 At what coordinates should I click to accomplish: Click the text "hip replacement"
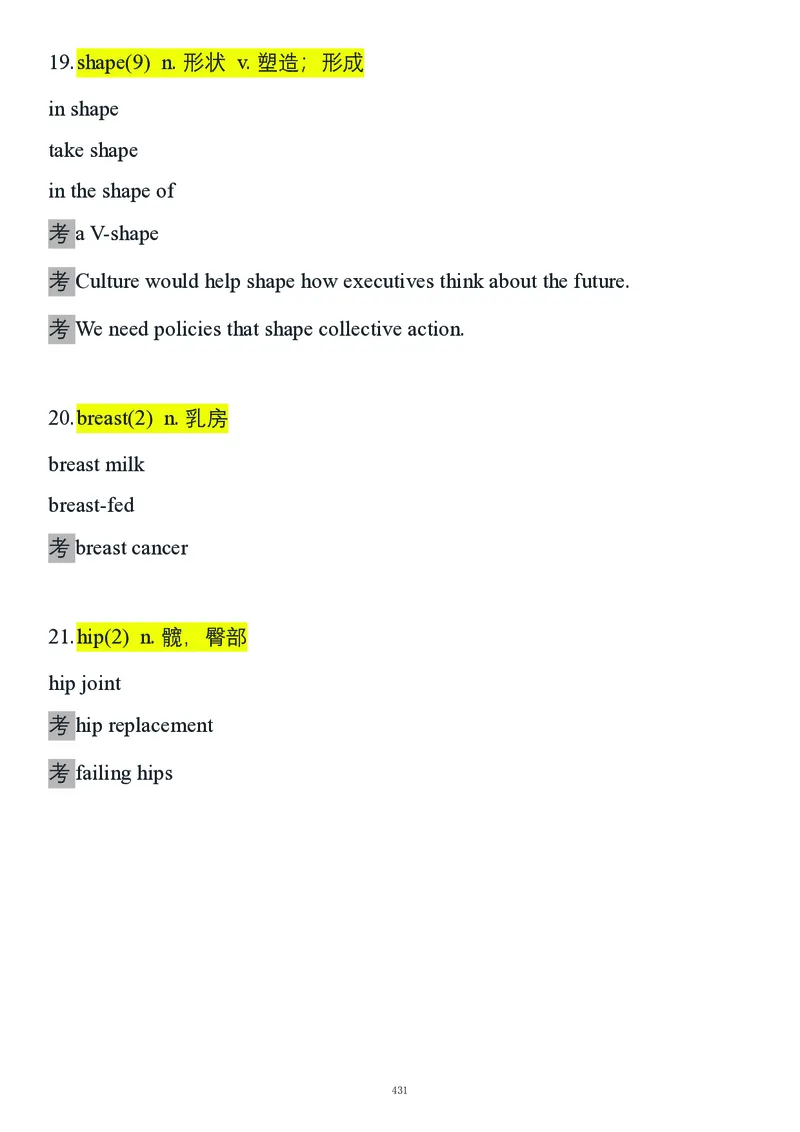coord(144,726)
